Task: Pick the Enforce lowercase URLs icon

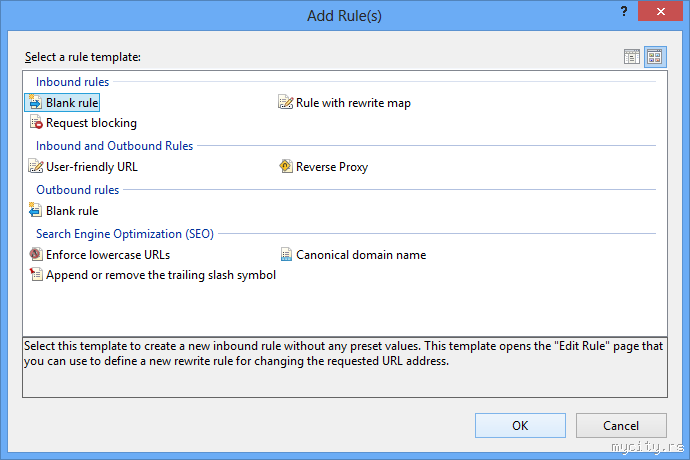Action: pyautogui.click(x=36, y=255)
